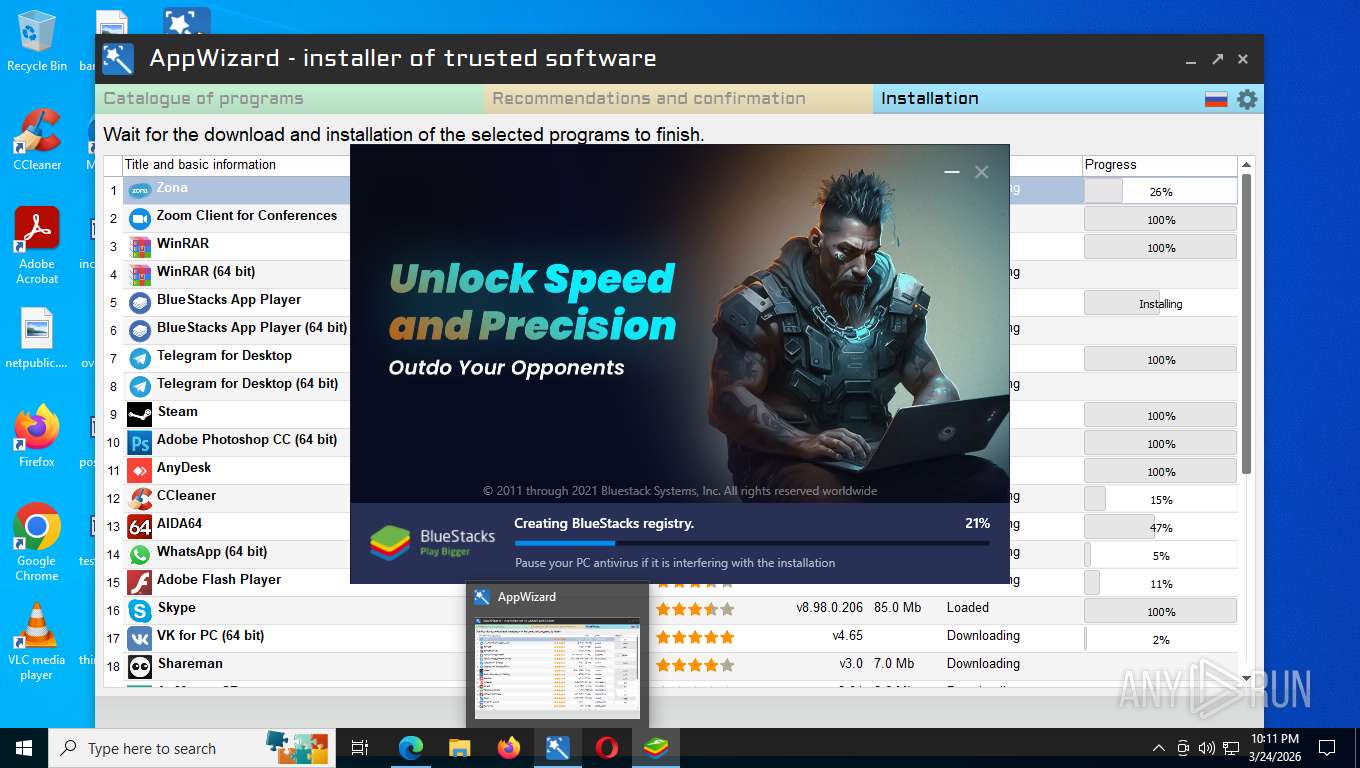Click the Zona 26% progress bar

pos(1161,191)
